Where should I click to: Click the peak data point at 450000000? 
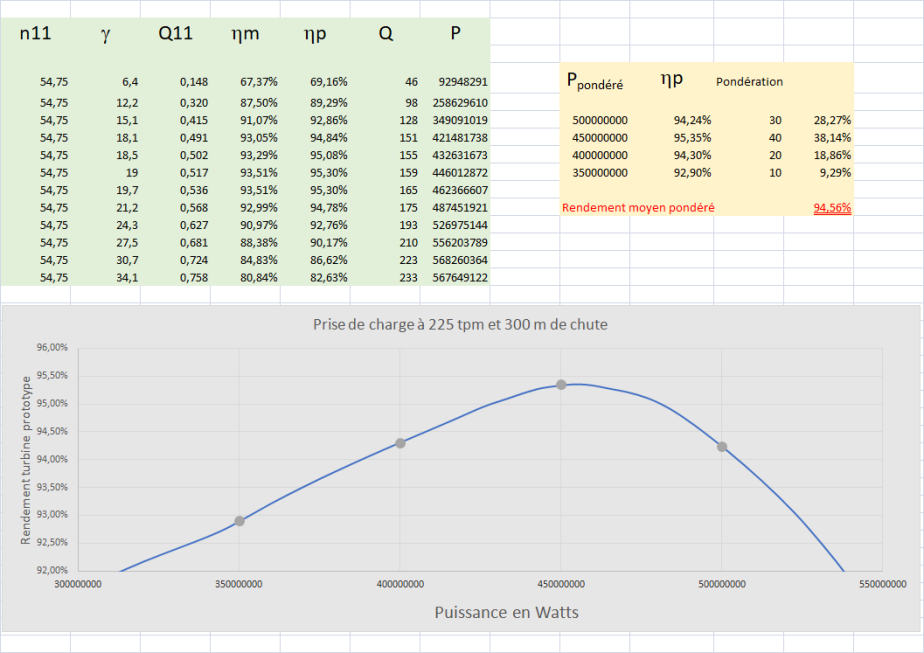[561, 385]
